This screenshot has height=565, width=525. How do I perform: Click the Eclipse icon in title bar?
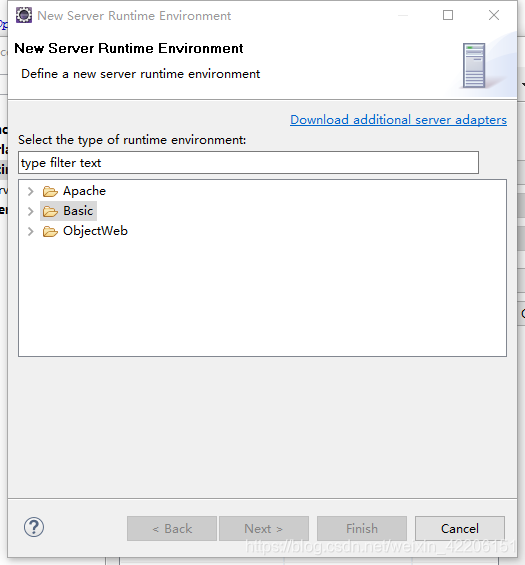24,15
